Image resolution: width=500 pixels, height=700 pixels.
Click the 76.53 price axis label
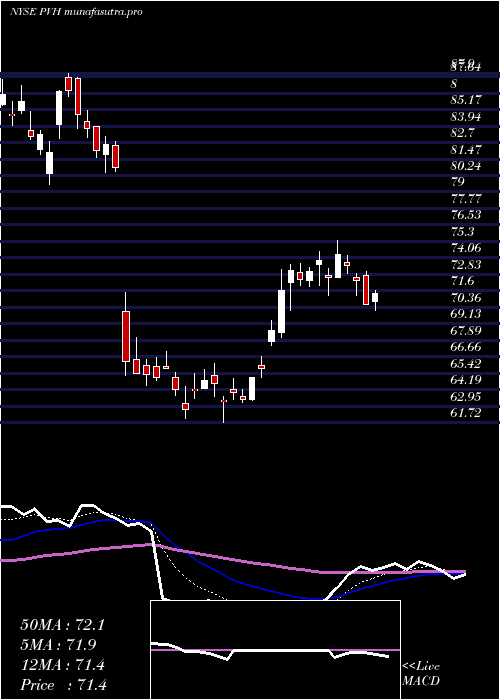pyautogui.click(x=467, y=215)
